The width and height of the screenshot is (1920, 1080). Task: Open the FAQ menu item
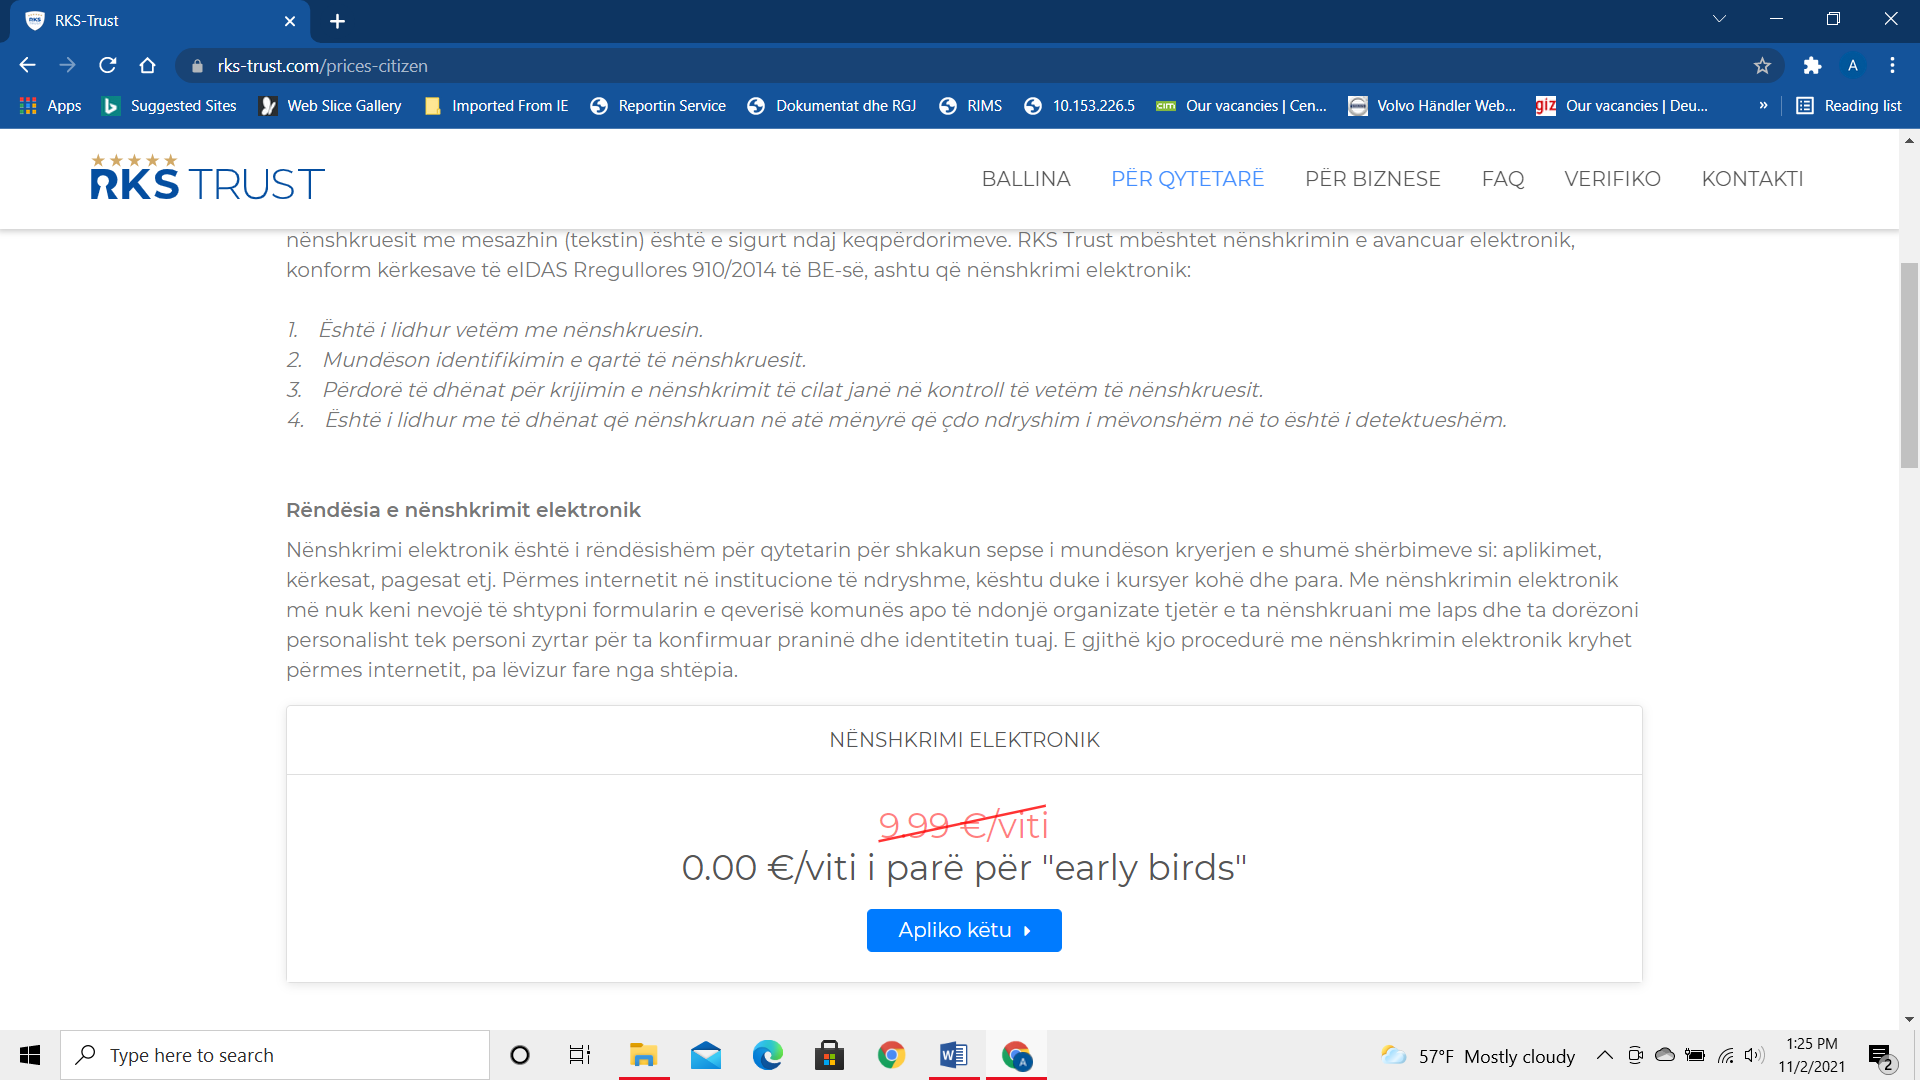(1503, 179)
